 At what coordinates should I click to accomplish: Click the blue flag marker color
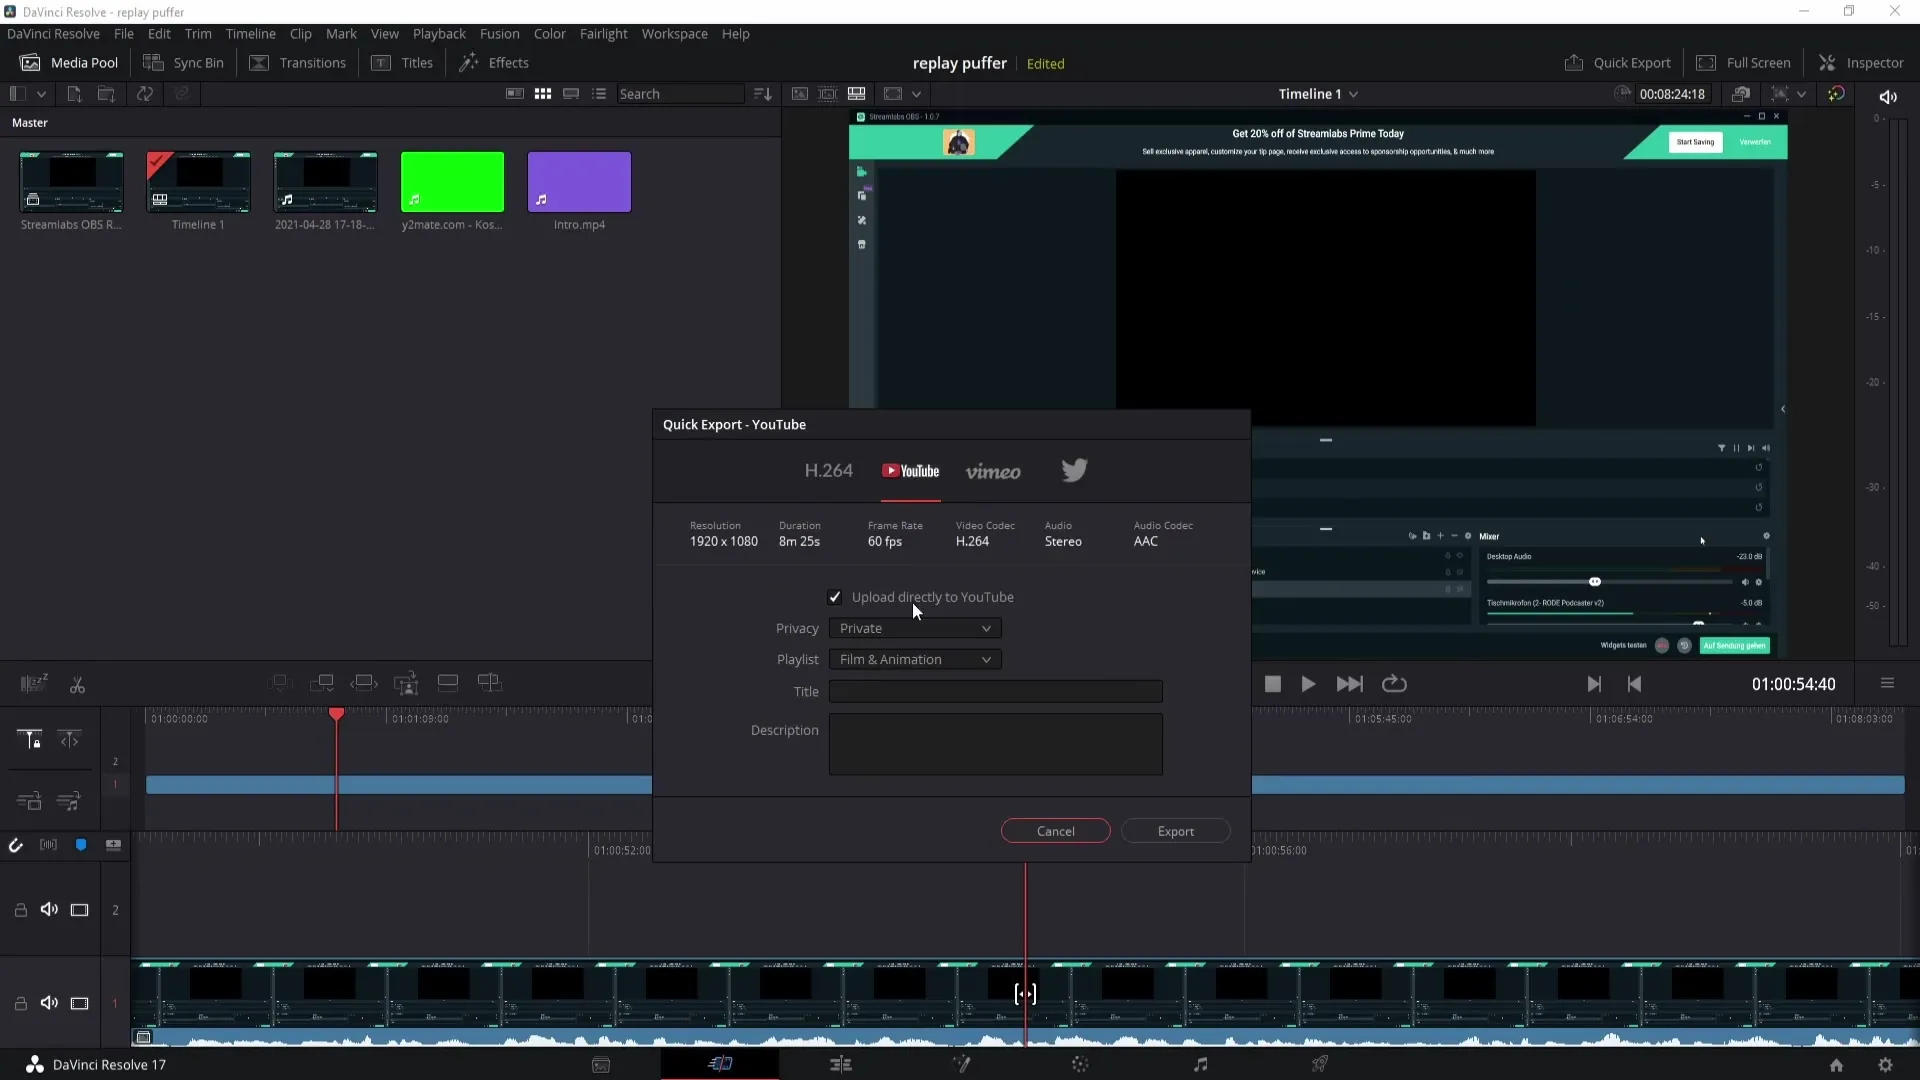coord(81,845)
